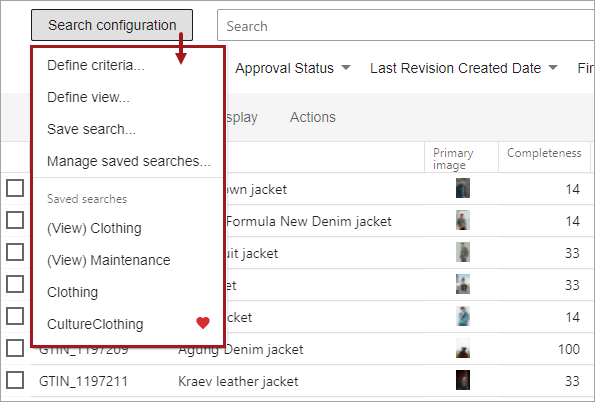Open the Agung Denim jacket primary image thumbnail
The image size is (595, 402).
[x=463, y=348]
